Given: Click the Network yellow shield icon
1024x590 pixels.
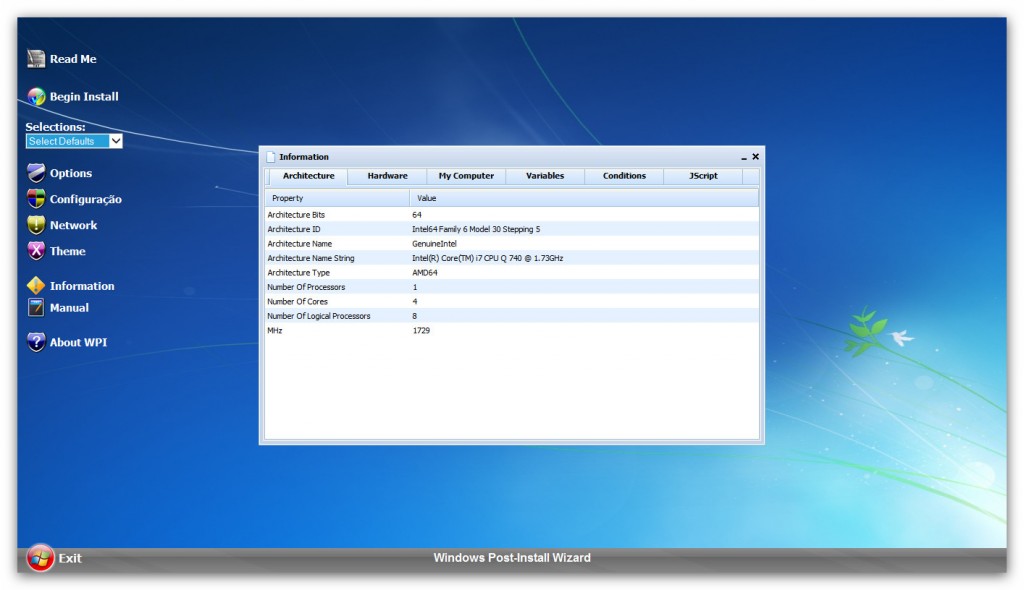Looking at the screenshot, I should tap(36, 225).
